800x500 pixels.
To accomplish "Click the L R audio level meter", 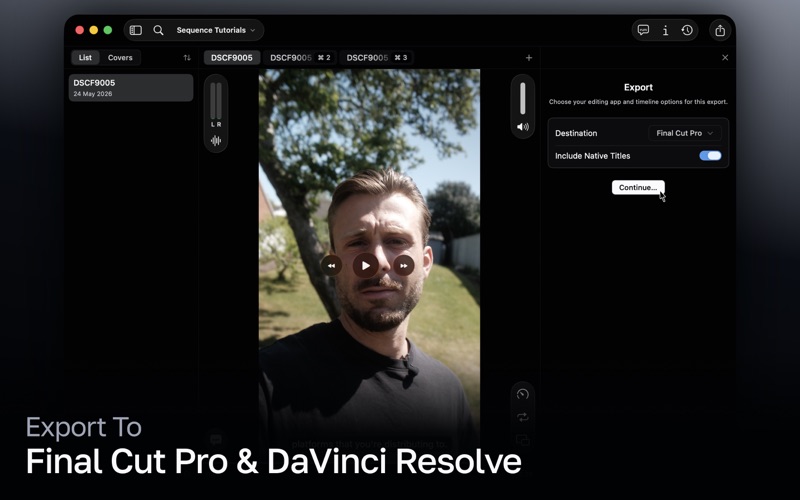I will [216, 104].
